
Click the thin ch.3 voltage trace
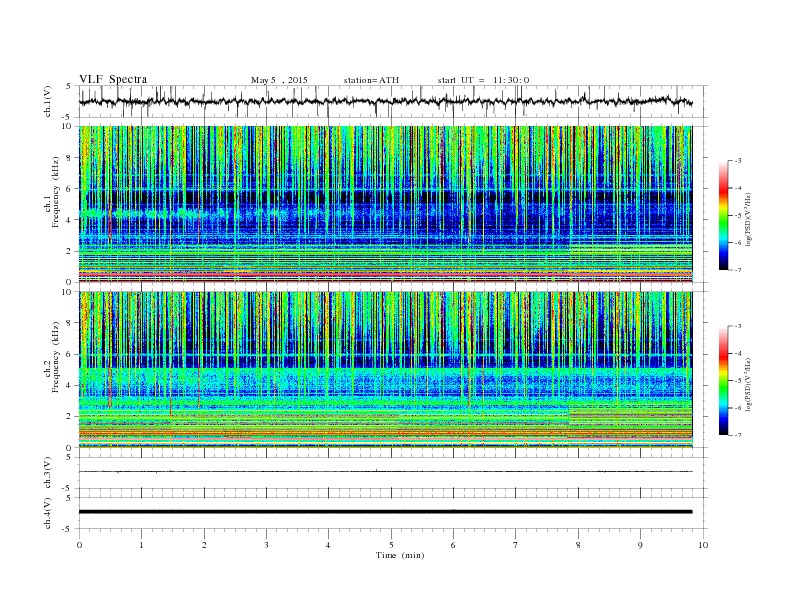[385, 472]
